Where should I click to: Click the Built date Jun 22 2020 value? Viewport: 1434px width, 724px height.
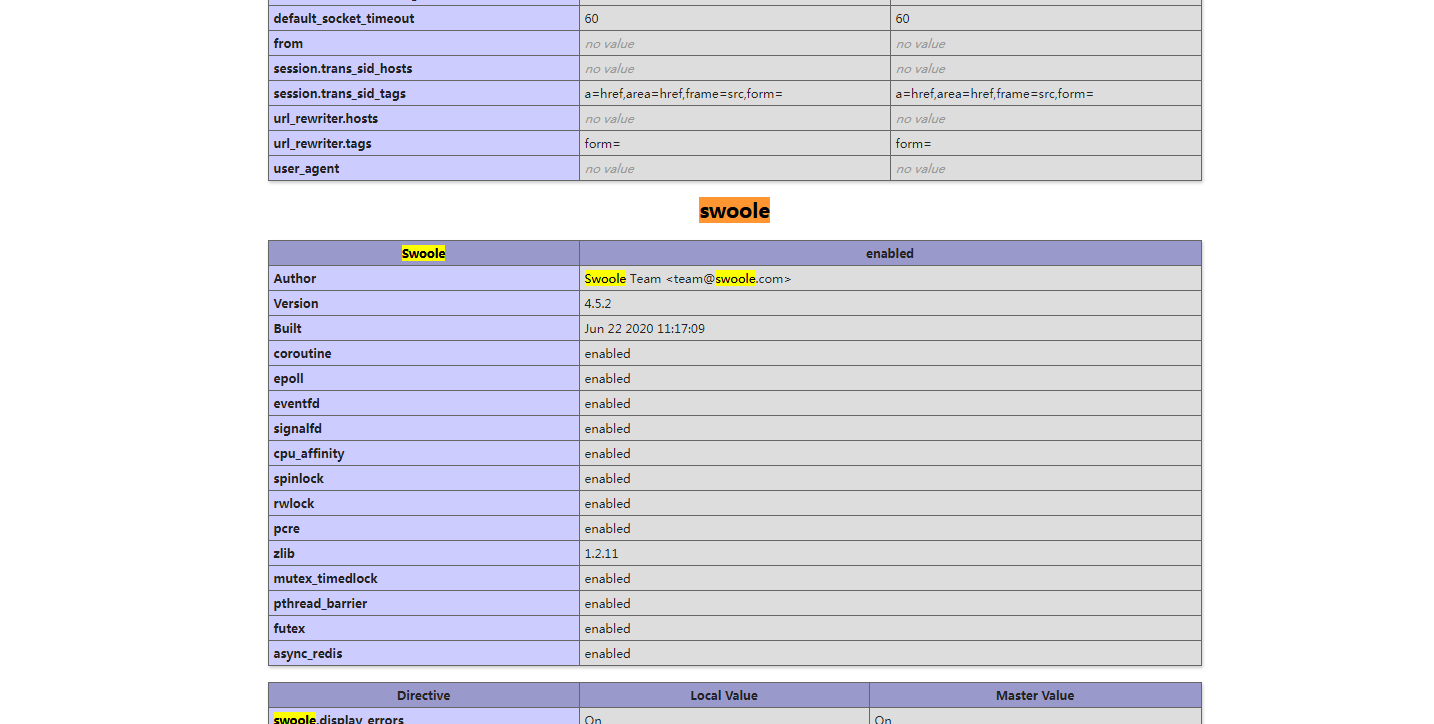click(x=644, y=329)
